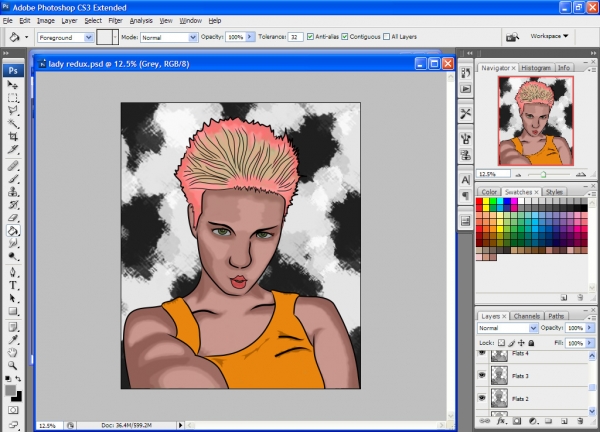Toggle lock transparent pixels
Image resolution: width=600 pixels, height=432 pixels.
[501, 343]
